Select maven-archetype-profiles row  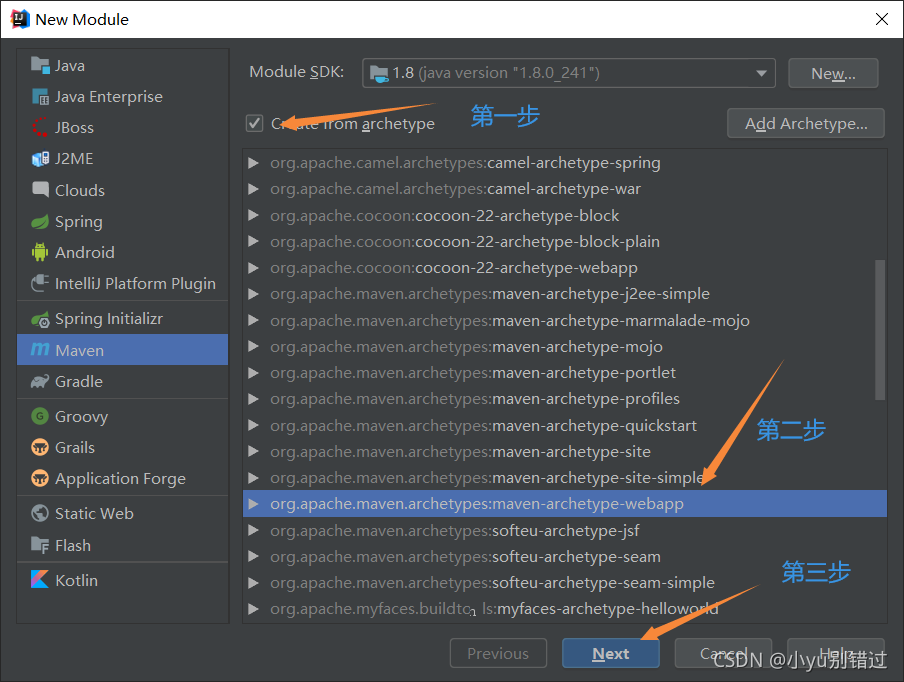(564, 399)
